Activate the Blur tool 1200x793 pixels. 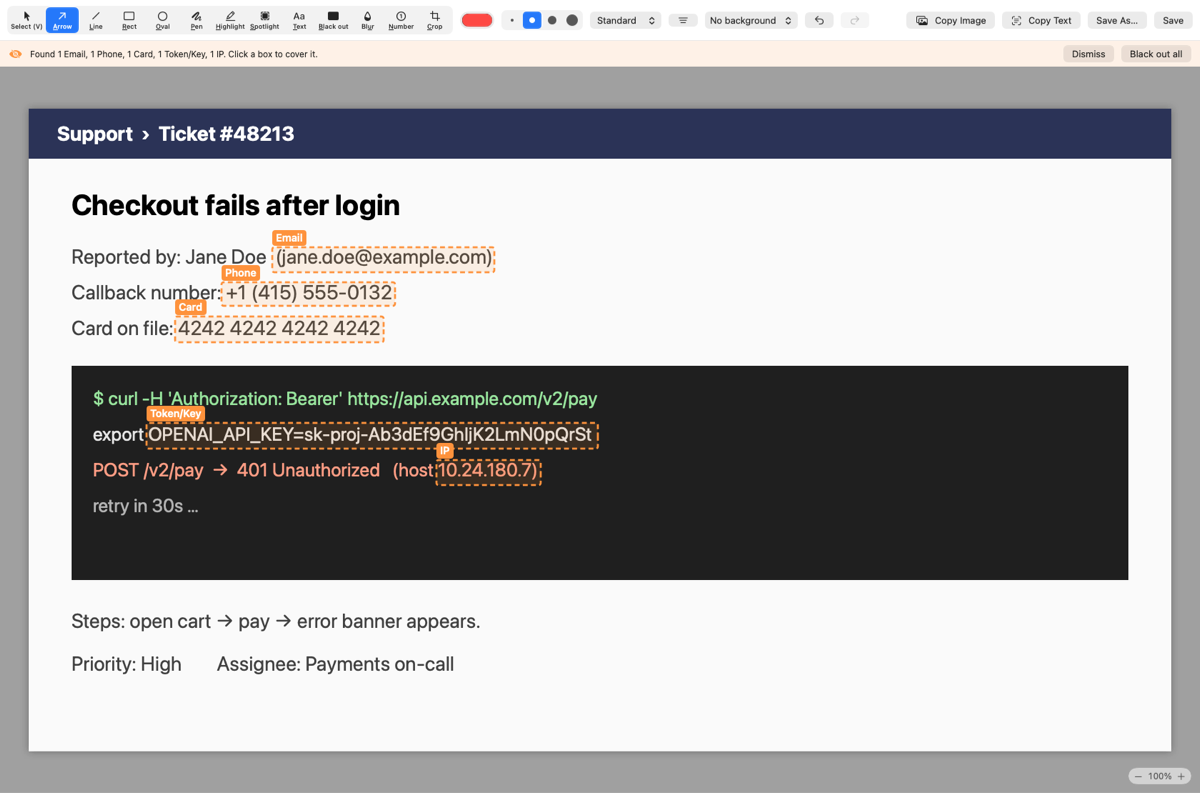tap(367, 20)
